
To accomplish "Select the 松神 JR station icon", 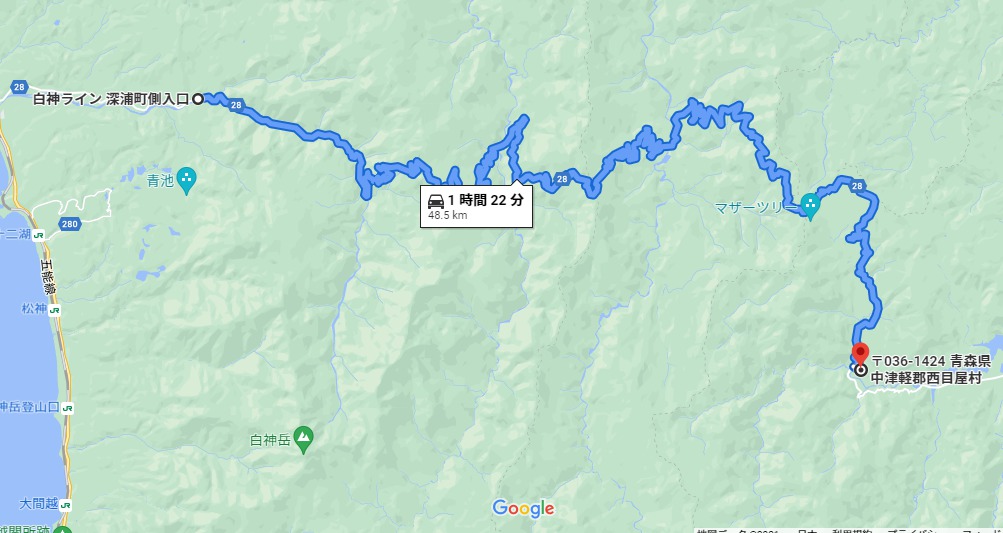I will tap(55, 310).
